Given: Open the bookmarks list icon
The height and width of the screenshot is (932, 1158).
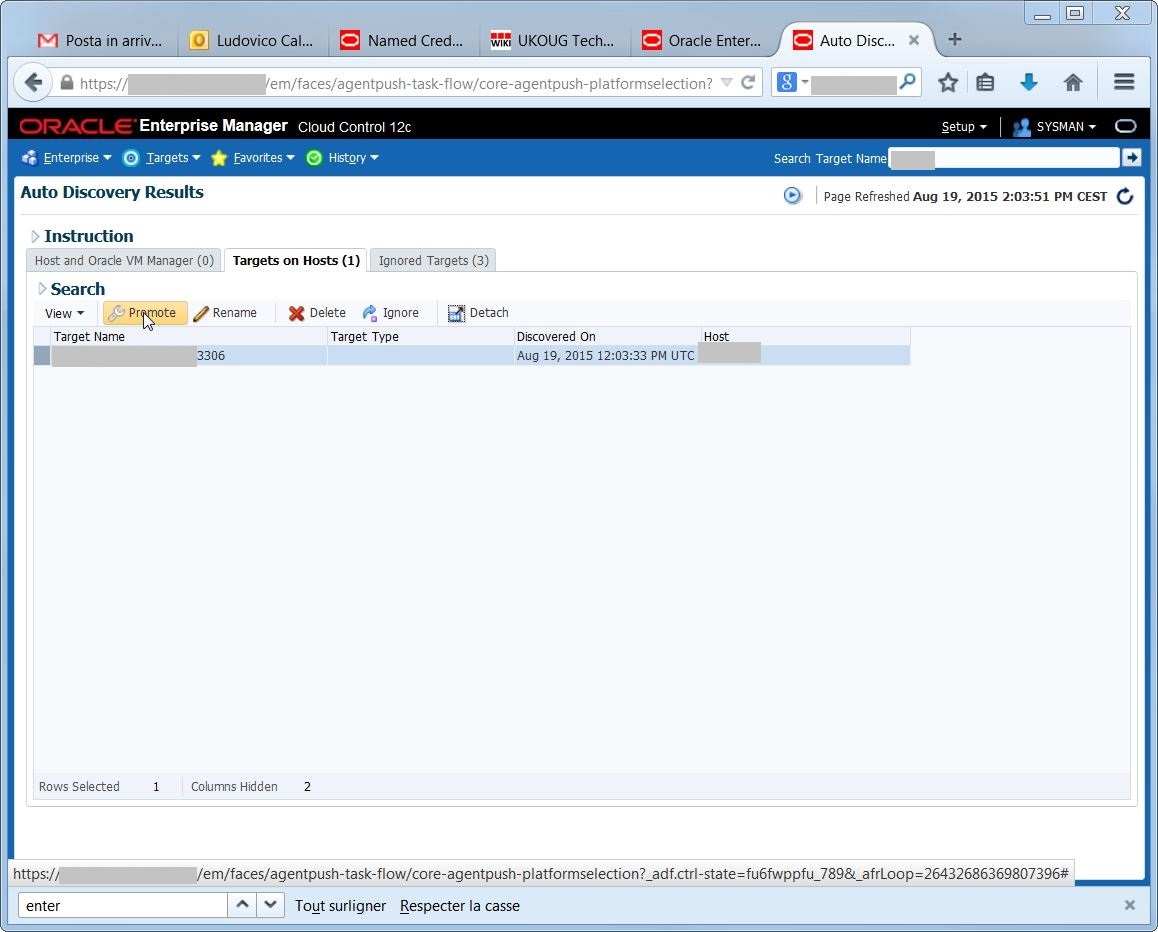Looking at the screenshot, I should click(x=985, y=83).
